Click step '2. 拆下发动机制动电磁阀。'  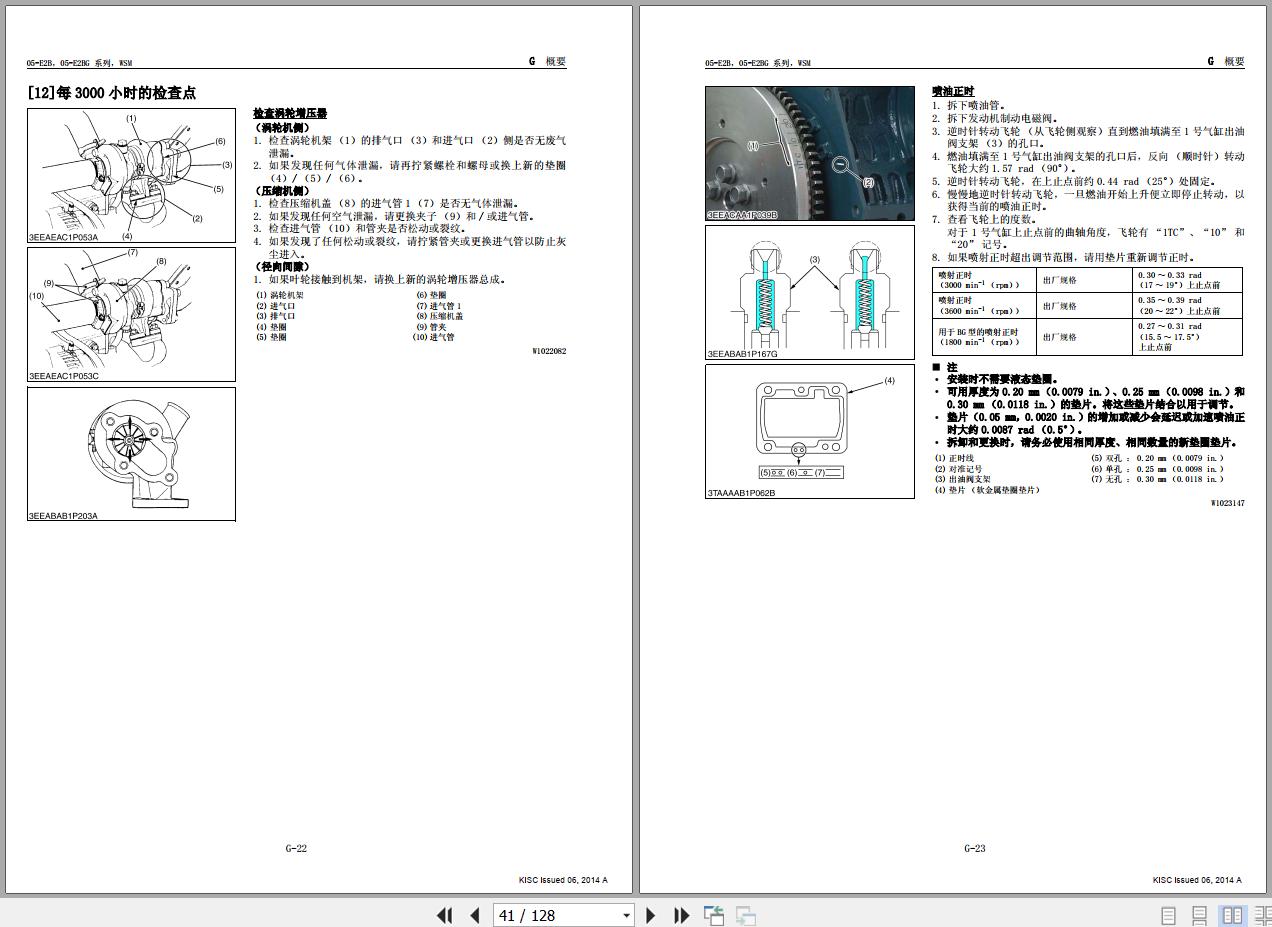pyautogui.click(x=995, y=118)
